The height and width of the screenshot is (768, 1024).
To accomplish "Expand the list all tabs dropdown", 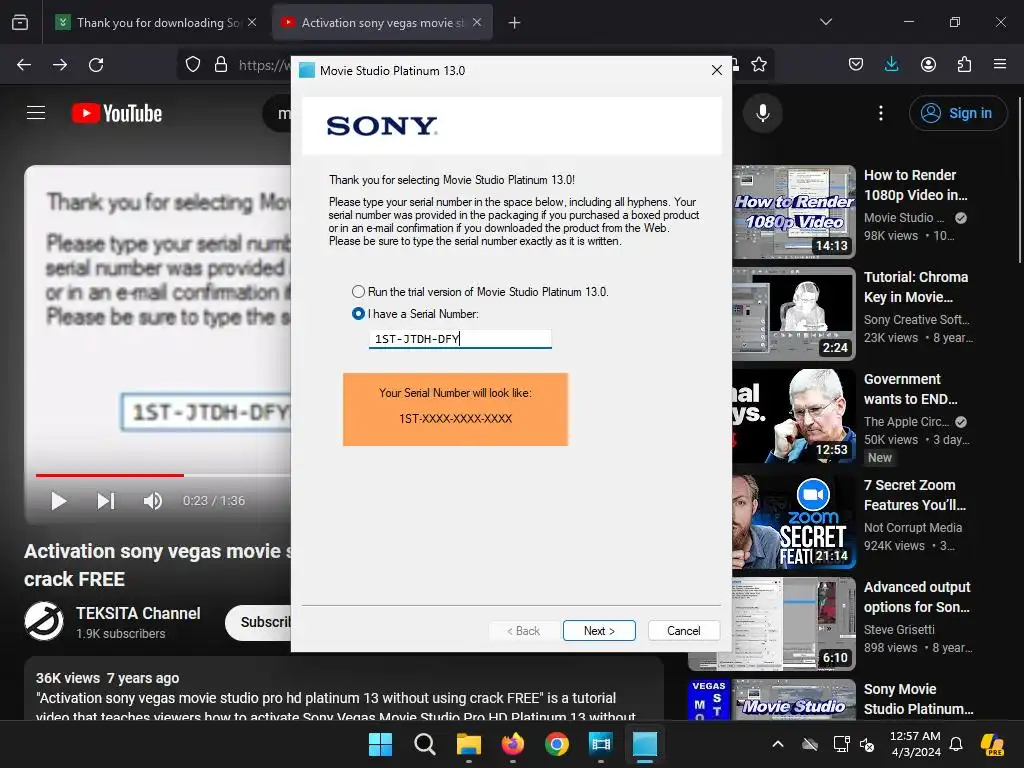I will point(825,22).
